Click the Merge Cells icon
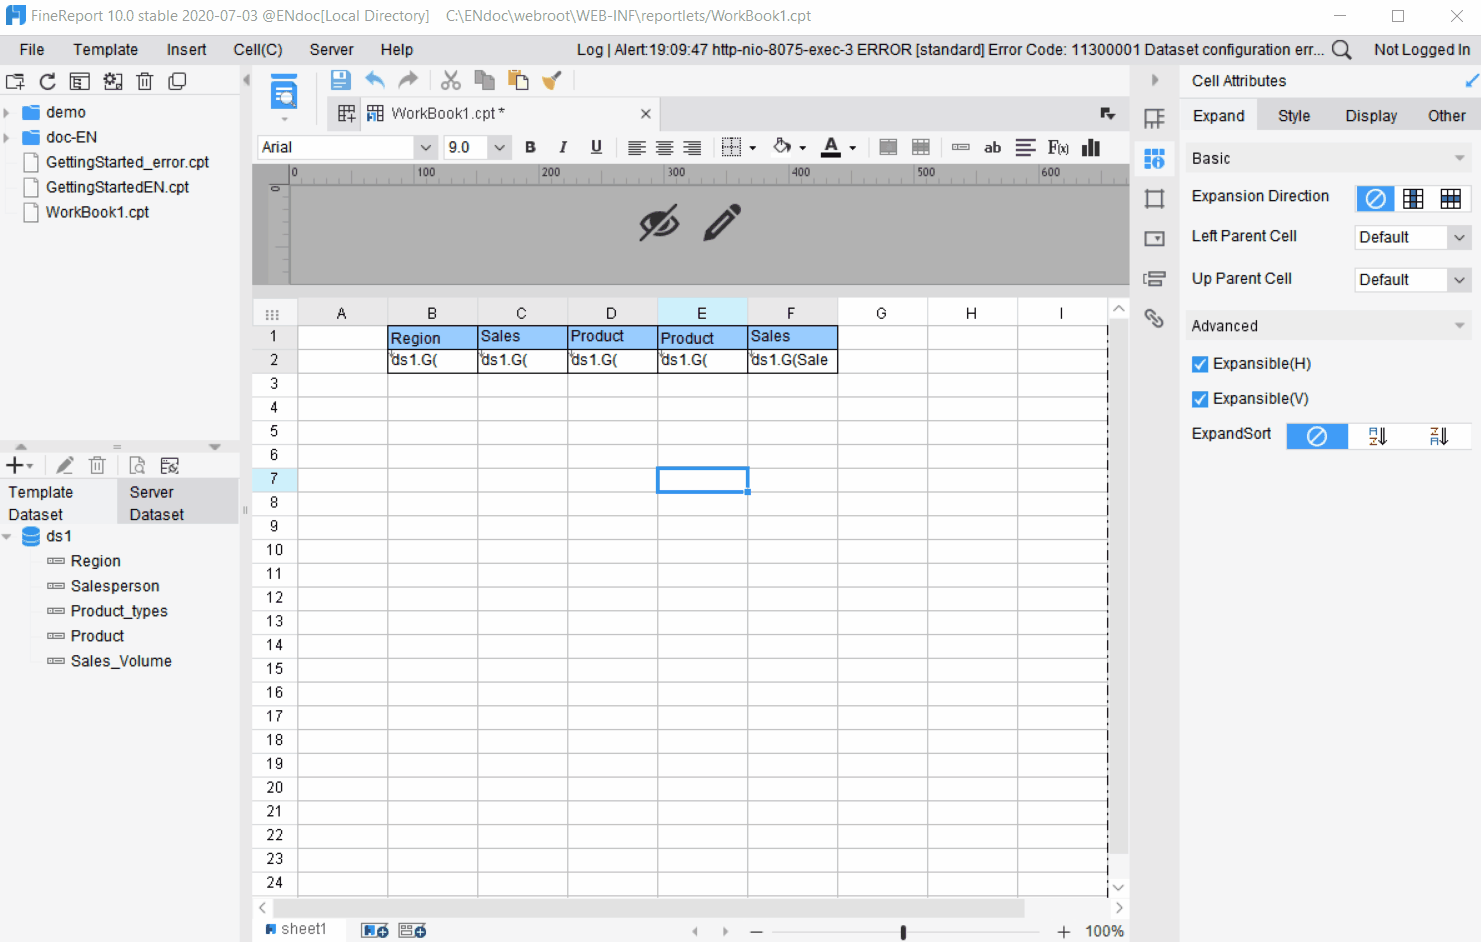This screenshot has height=942, width=1481. pyautogui.click(x=888, y=147)
